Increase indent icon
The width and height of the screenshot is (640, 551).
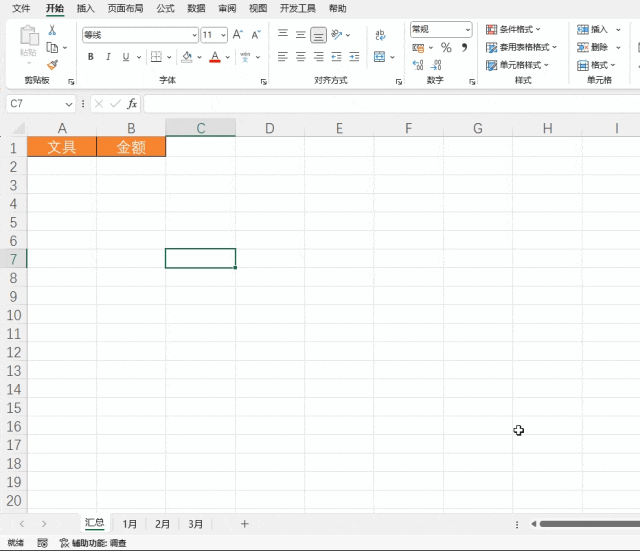click(x=354, y=57)
